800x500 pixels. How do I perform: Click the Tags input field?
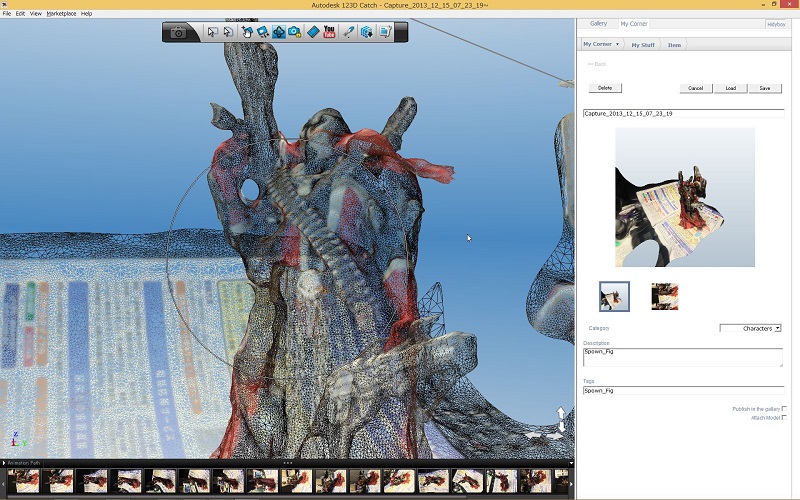click(x=683, y=390)
